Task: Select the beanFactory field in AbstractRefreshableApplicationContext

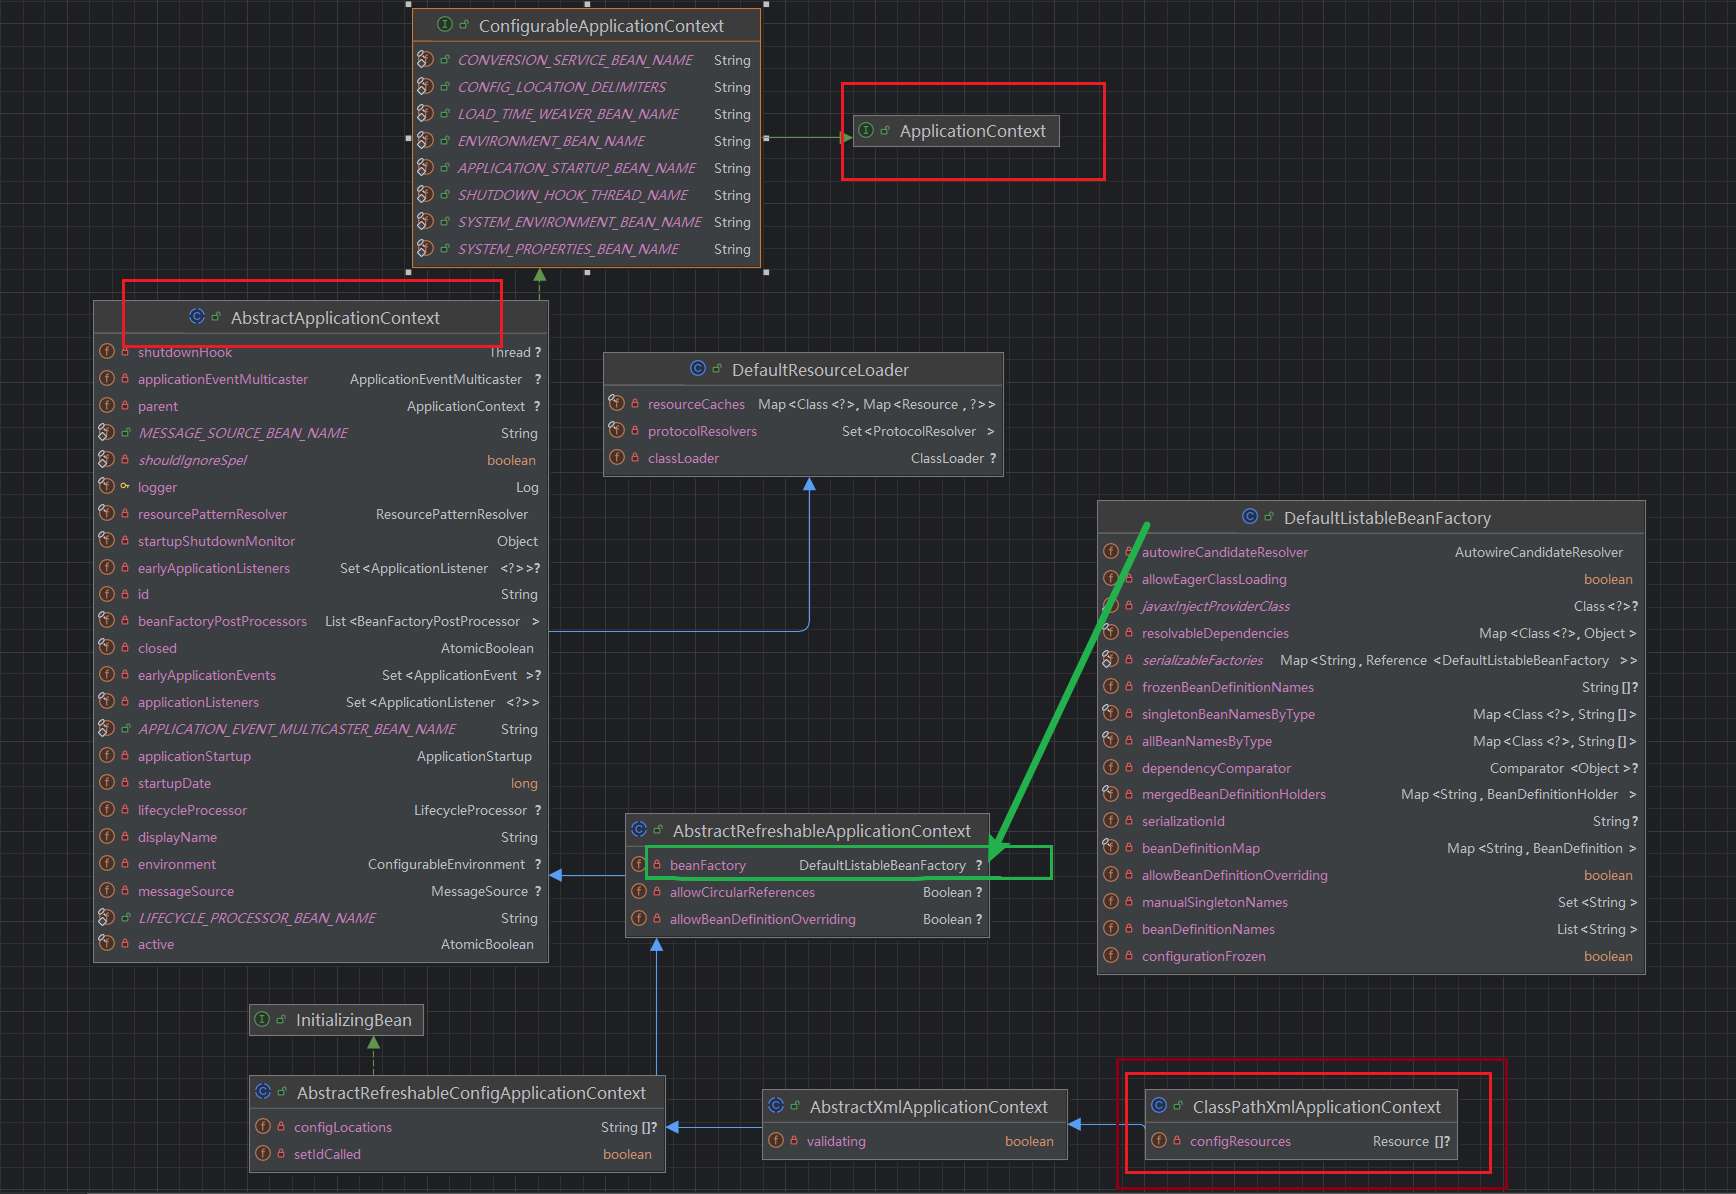Action: tap(708, 865)
